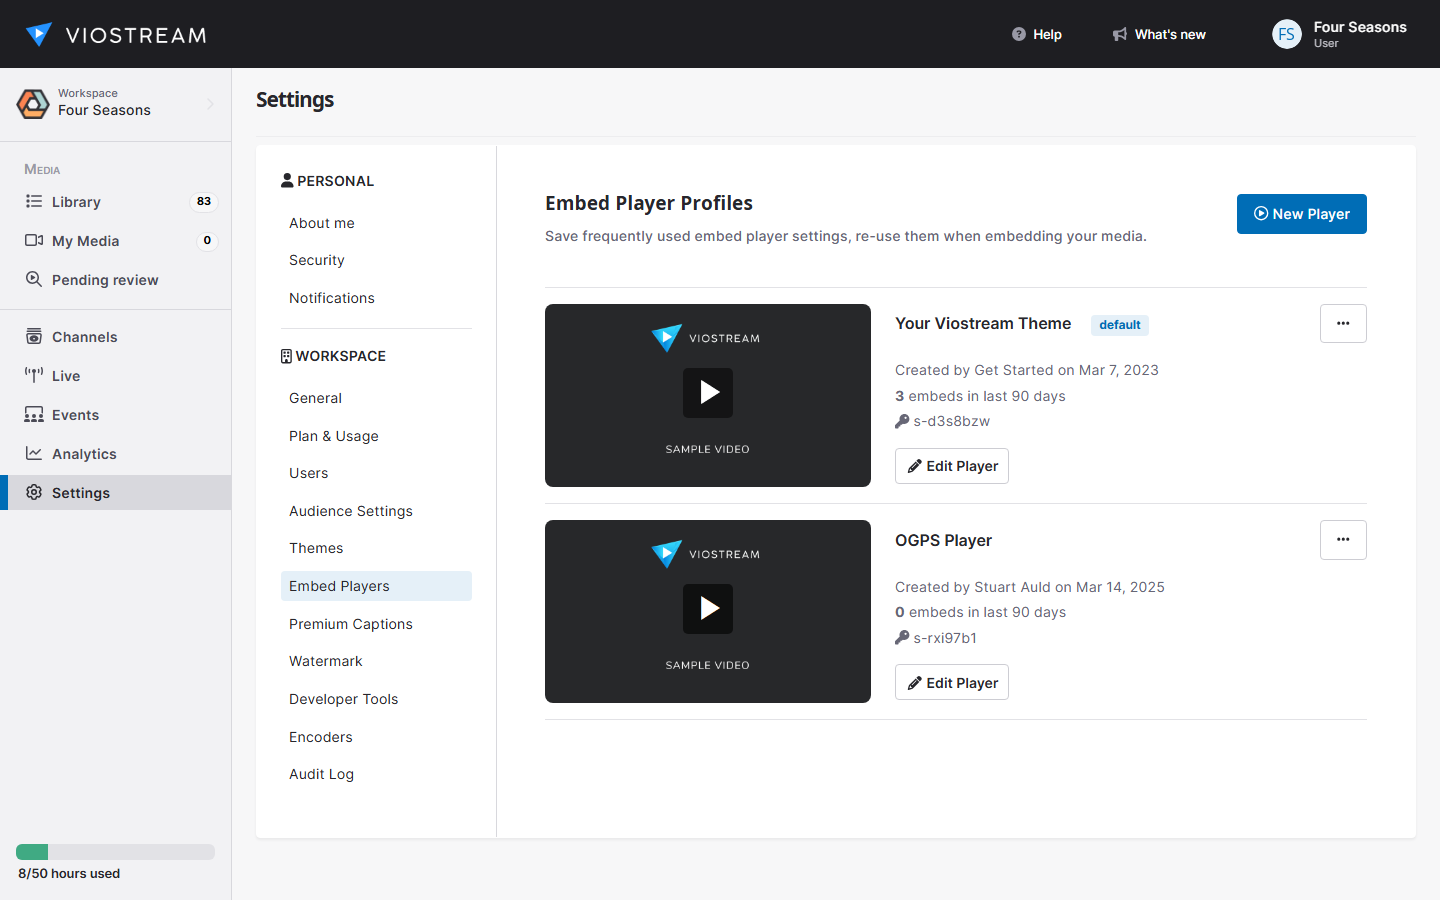Click the Library list icon
1440x900 pixels.
34,201
